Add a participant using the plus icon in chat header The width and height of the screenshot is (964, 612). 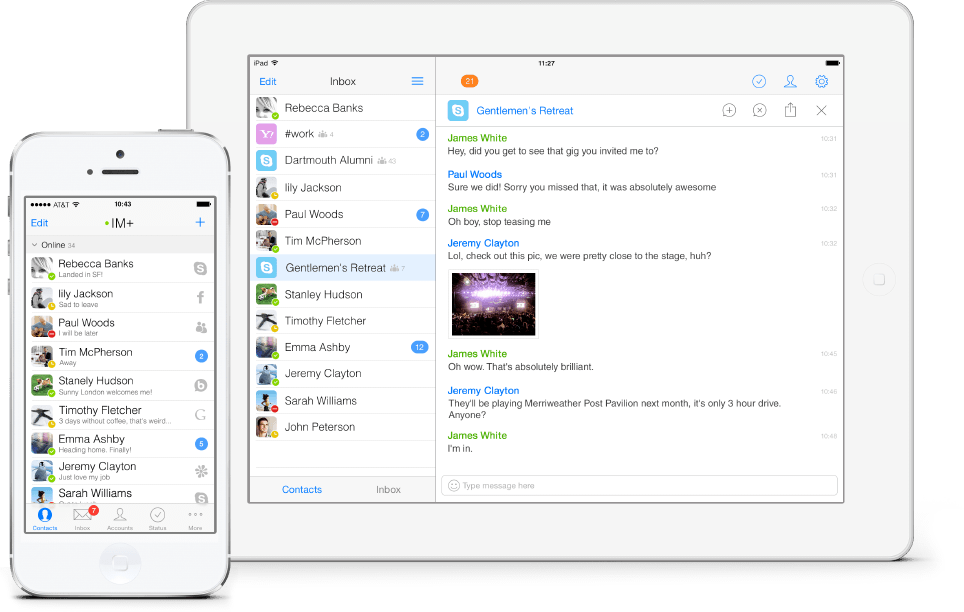pyautogui.click(x=729, y=110)
